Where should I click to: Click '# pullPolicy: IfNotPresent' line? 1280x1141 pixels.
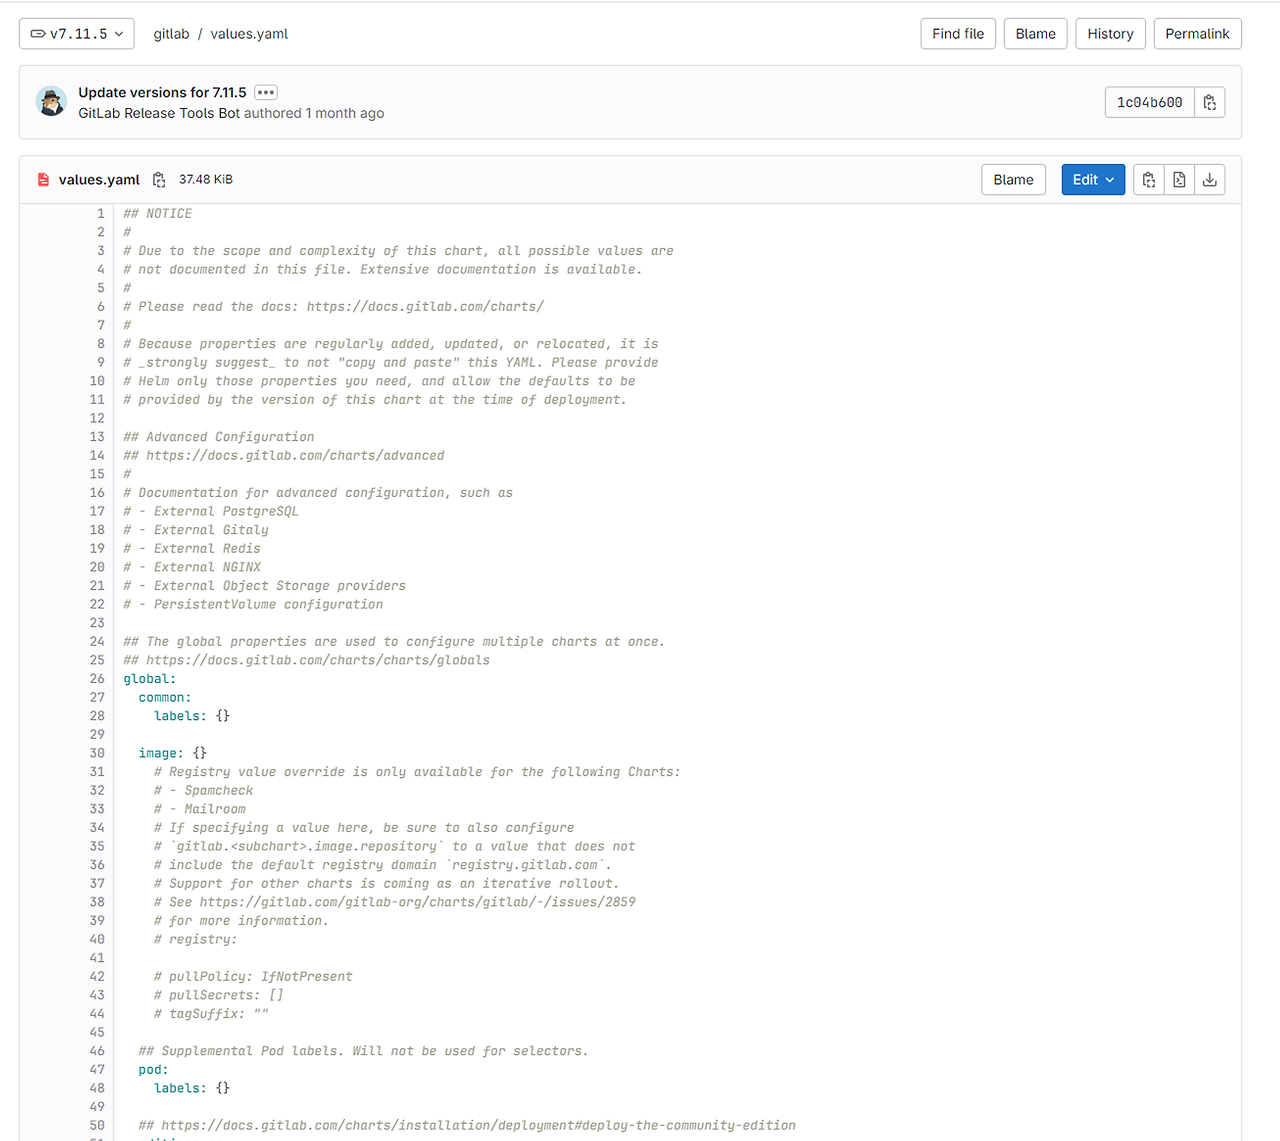pyautogui.click(x=253, y=976)
